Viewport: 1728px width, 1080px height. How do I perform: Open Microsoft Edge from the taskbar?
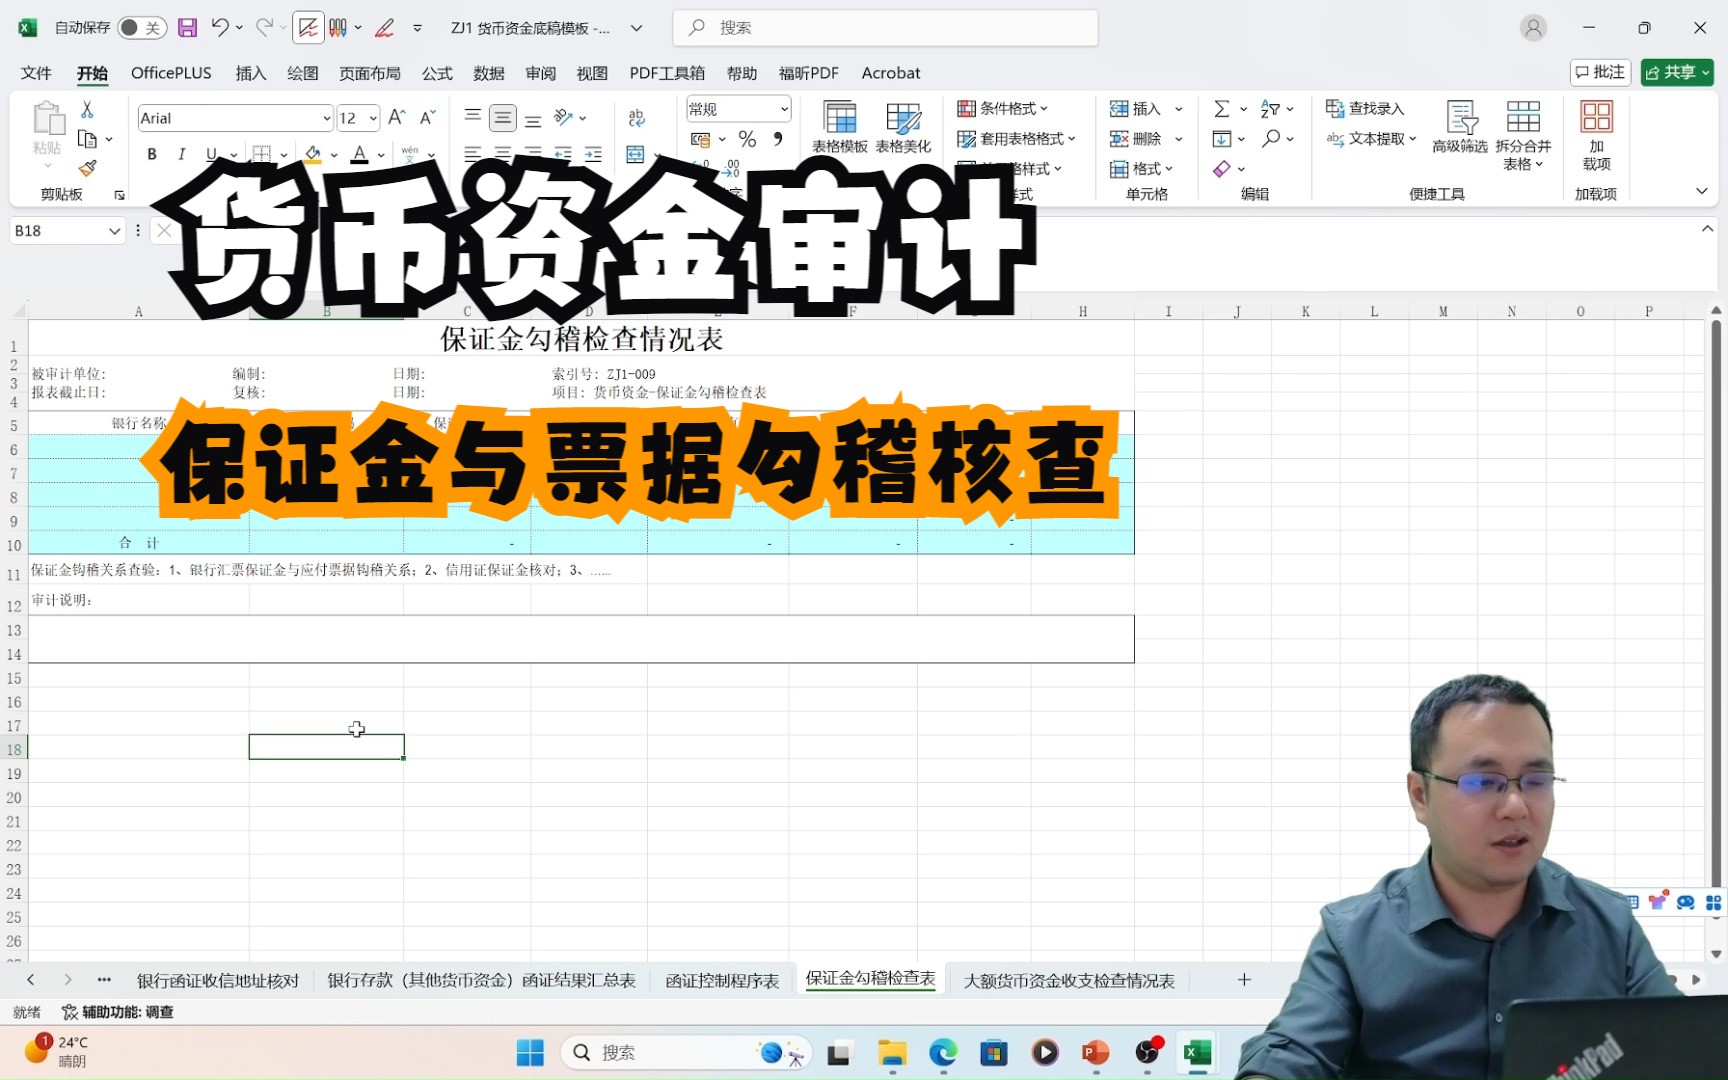click(943, 1053)
